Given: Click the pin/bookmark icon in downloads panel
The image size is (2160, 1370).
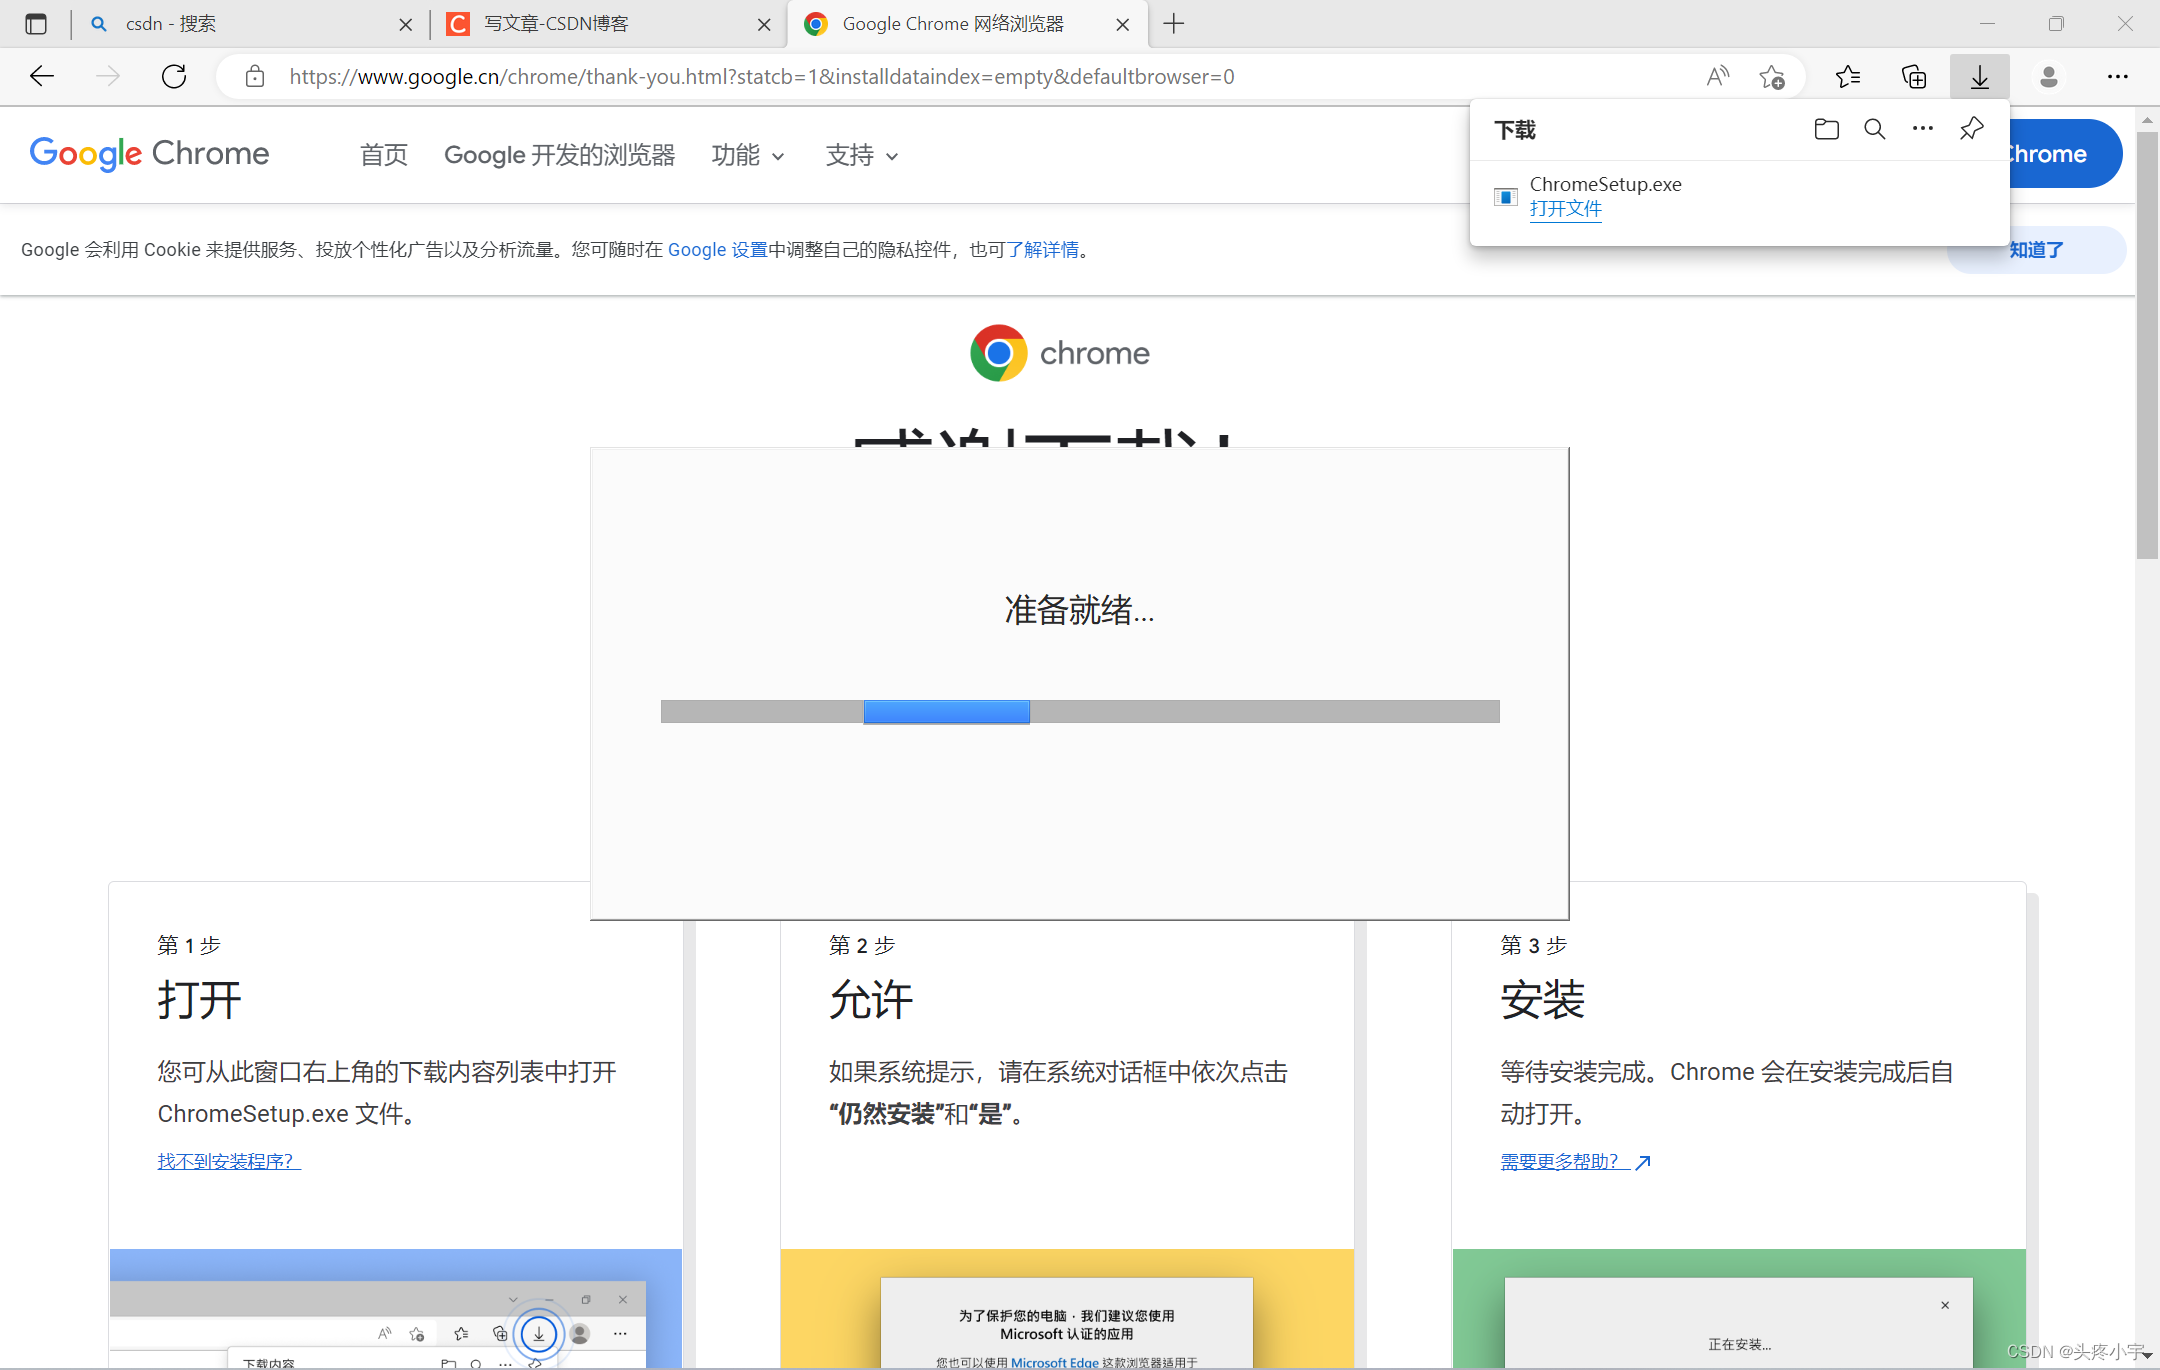Looking at the screenshot, I should coord(1973,129).
